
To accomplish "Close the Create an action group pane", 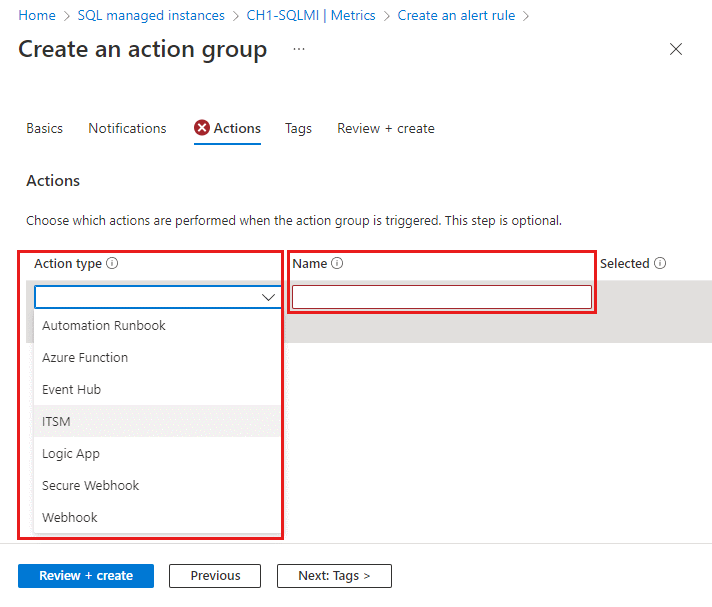I will point(676,49).
